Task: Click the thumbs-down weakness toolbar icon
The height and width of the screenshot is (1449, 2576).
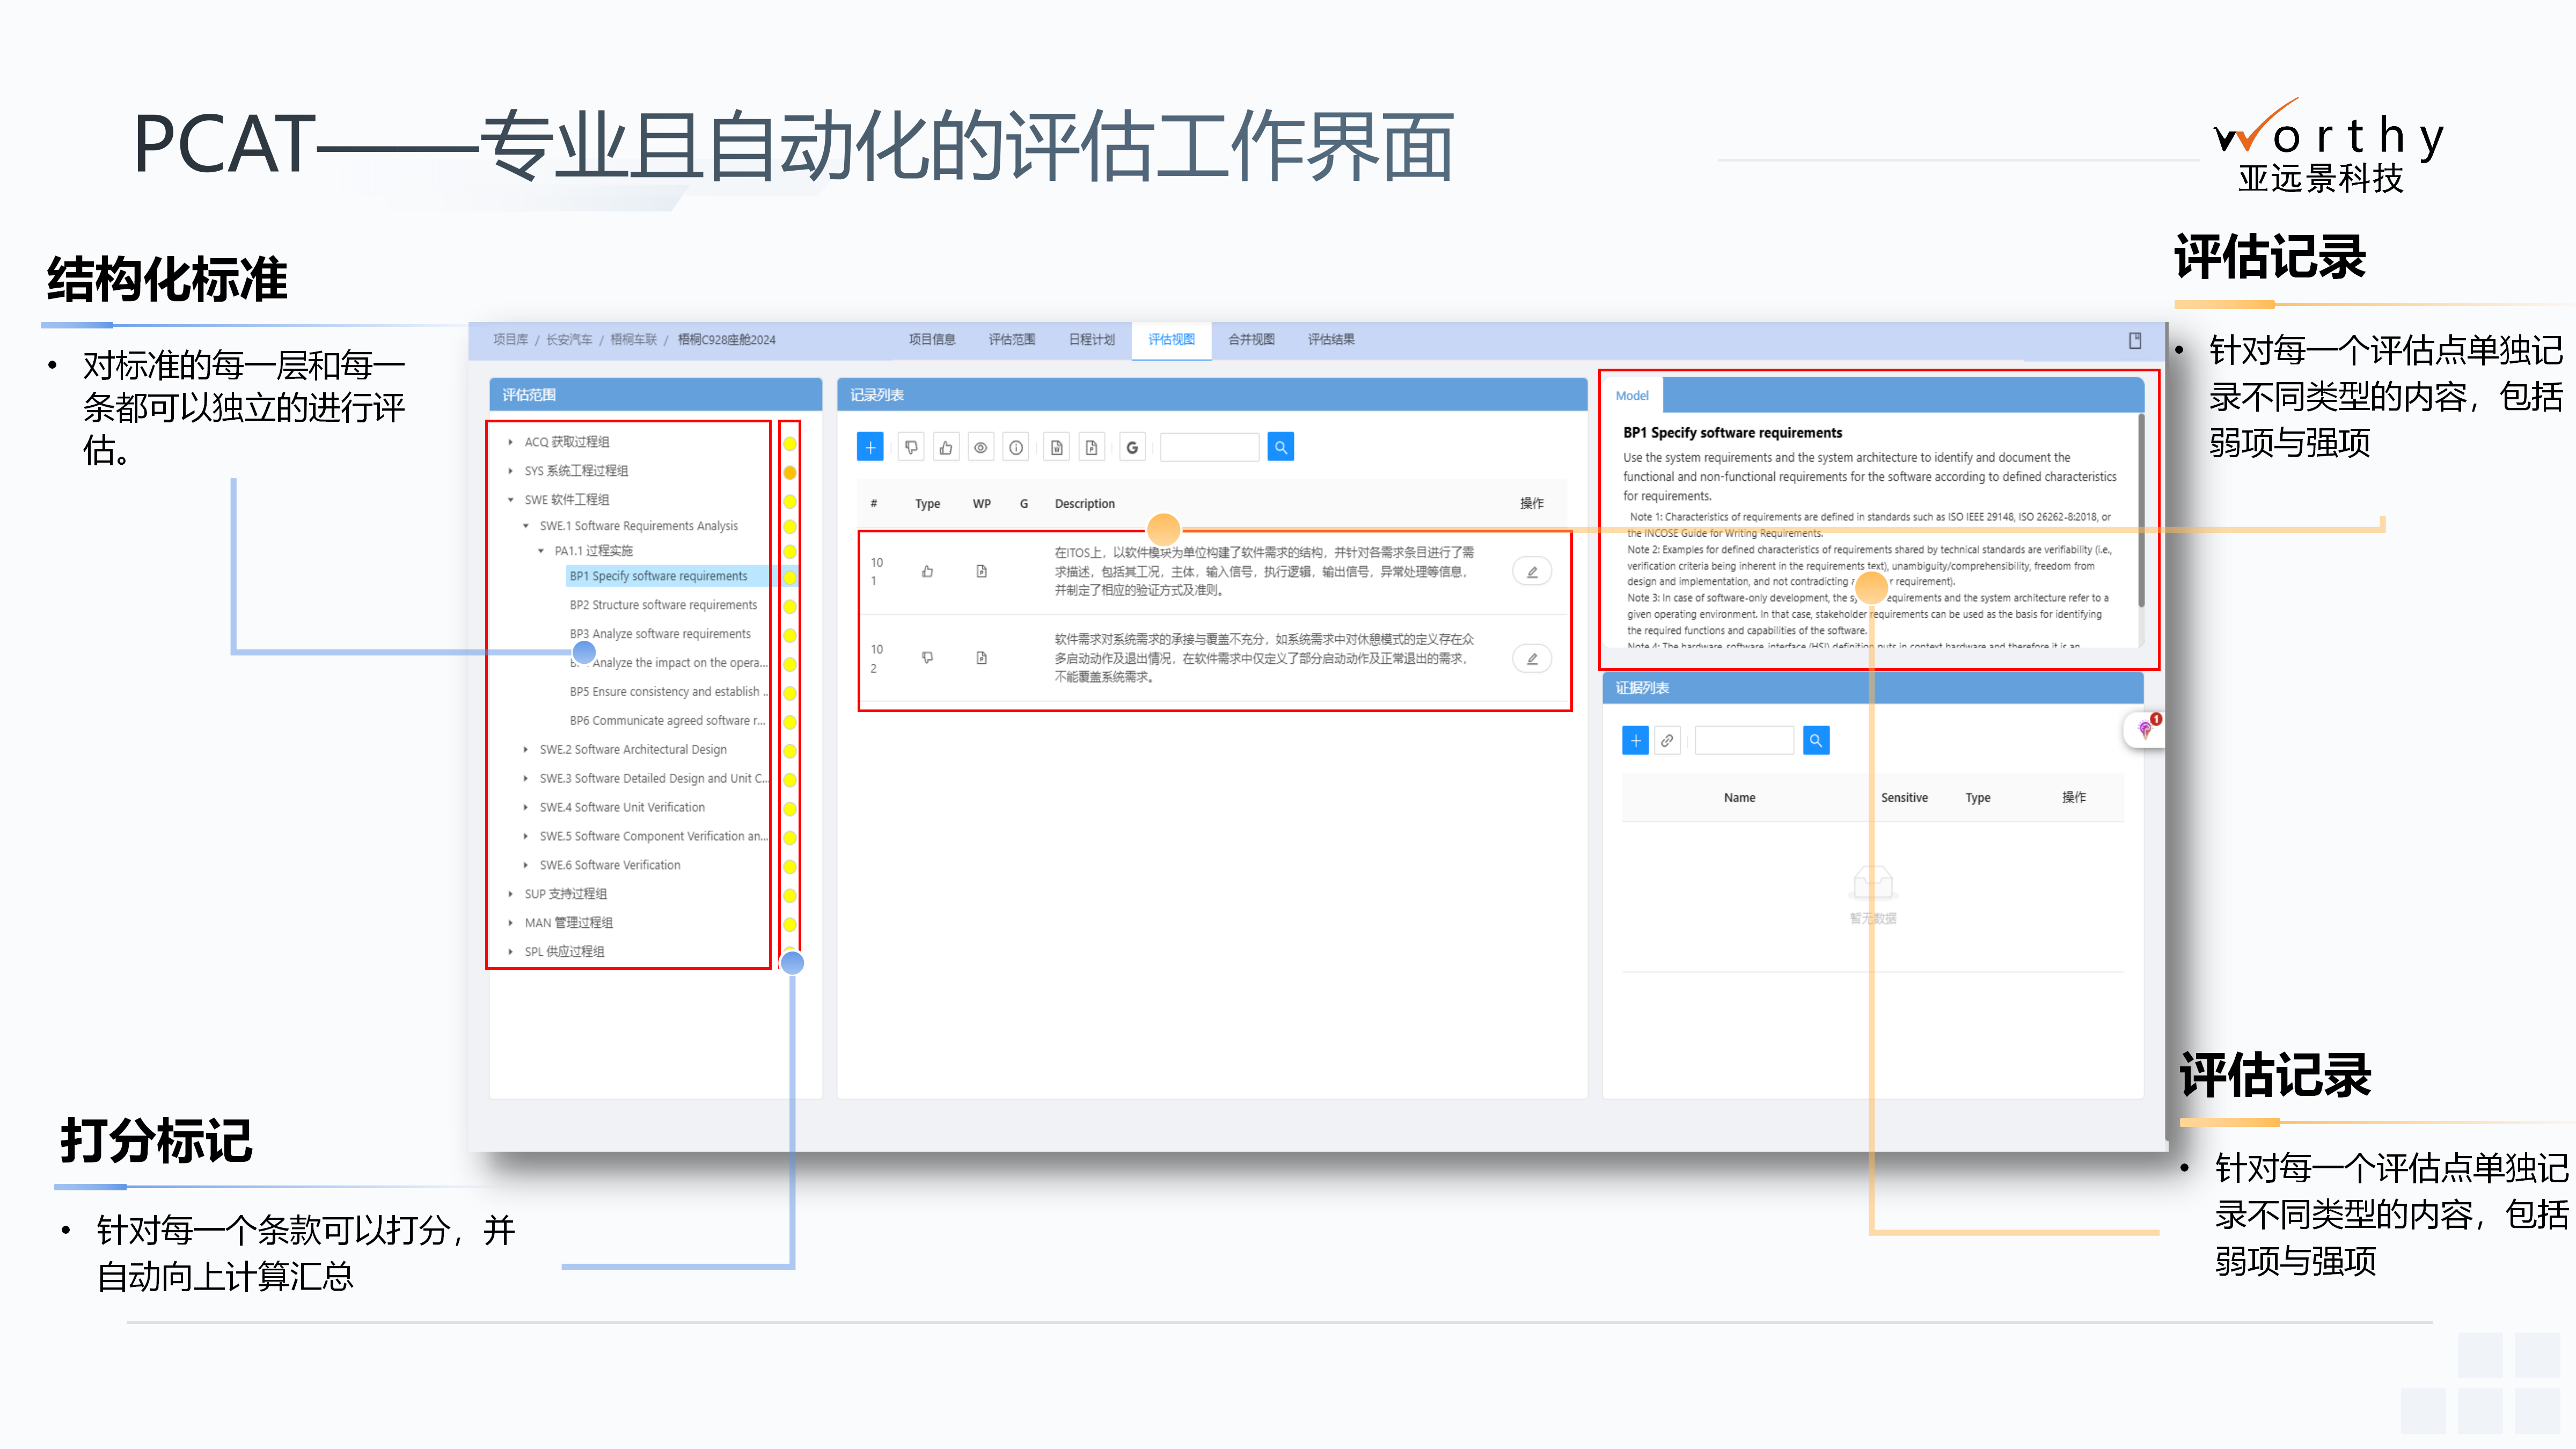Action: click(911, 447)
